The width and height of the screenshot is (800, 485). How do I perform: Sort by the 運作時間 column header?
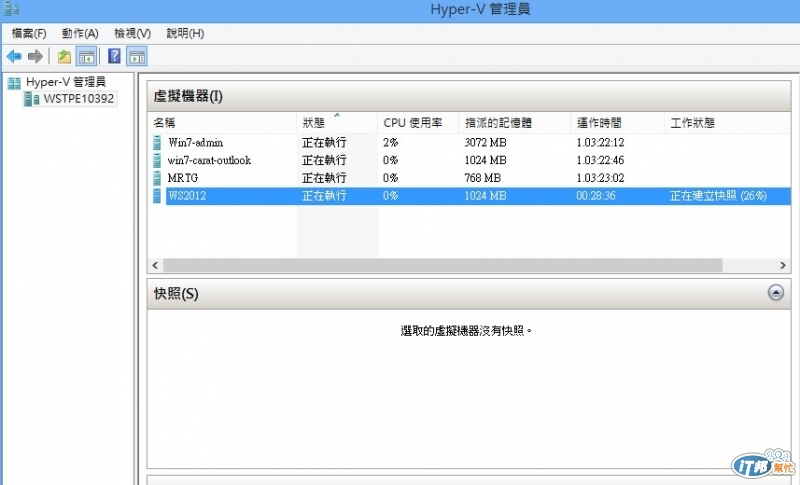click(617, 123)
